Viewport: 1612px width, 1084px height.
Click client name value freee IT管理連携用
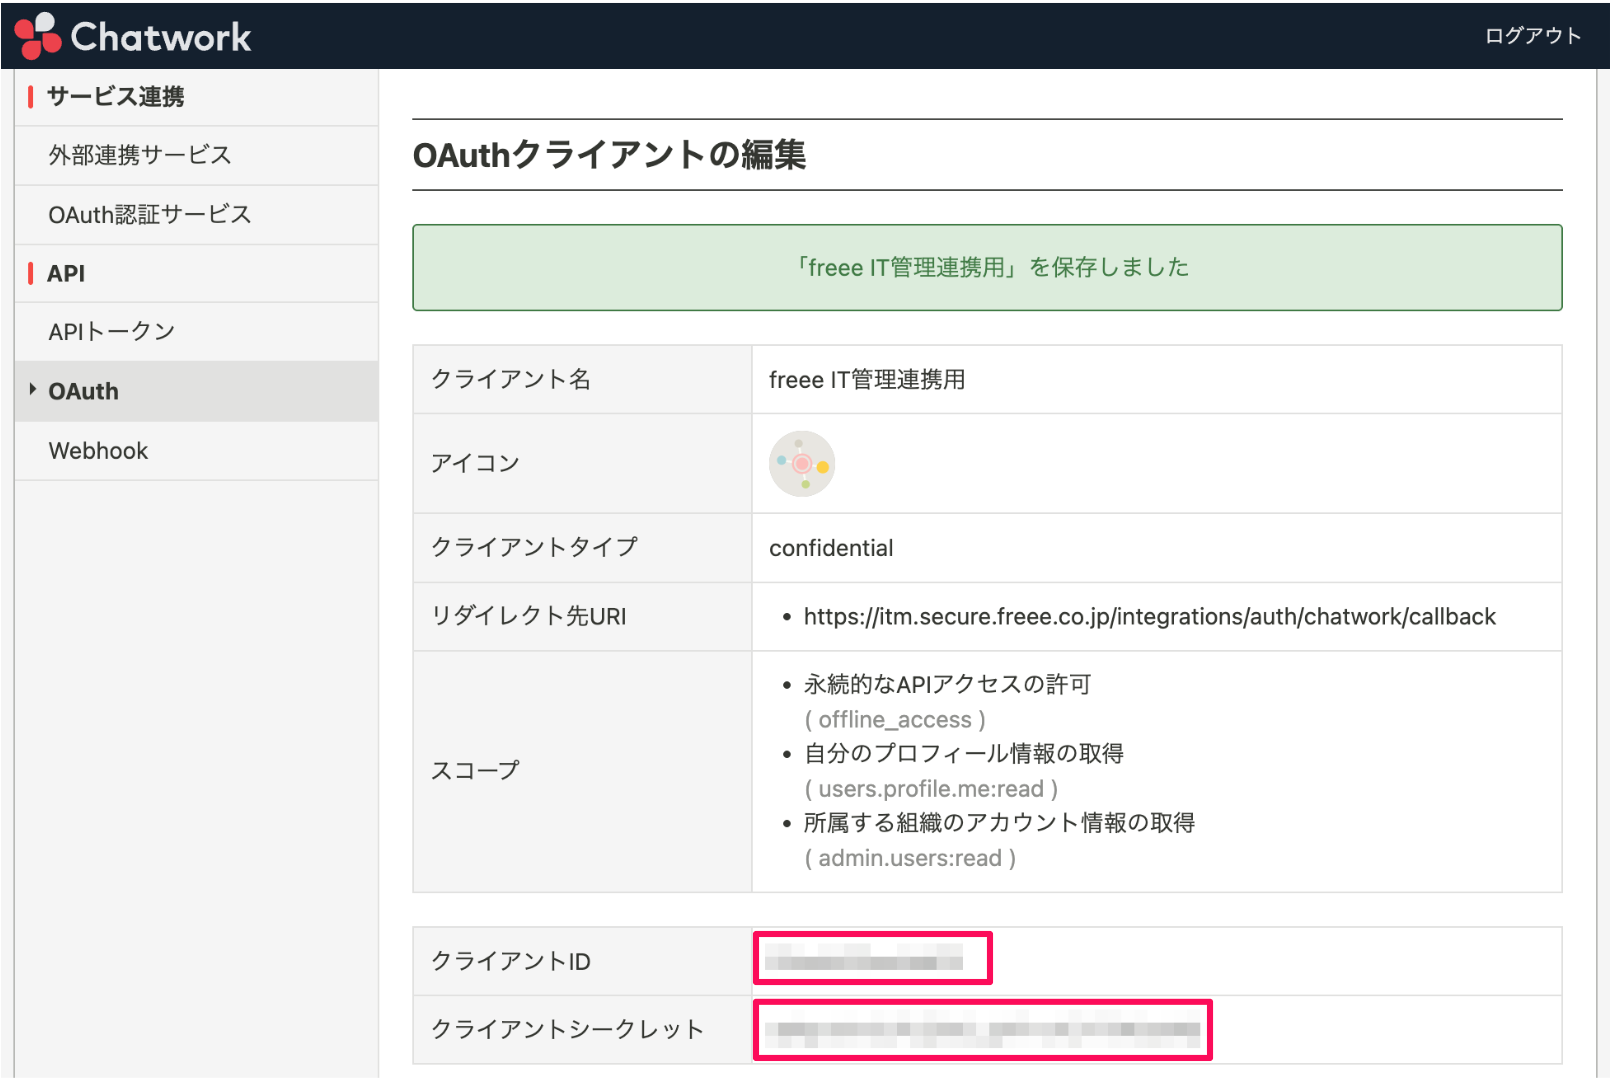(867, 380)
